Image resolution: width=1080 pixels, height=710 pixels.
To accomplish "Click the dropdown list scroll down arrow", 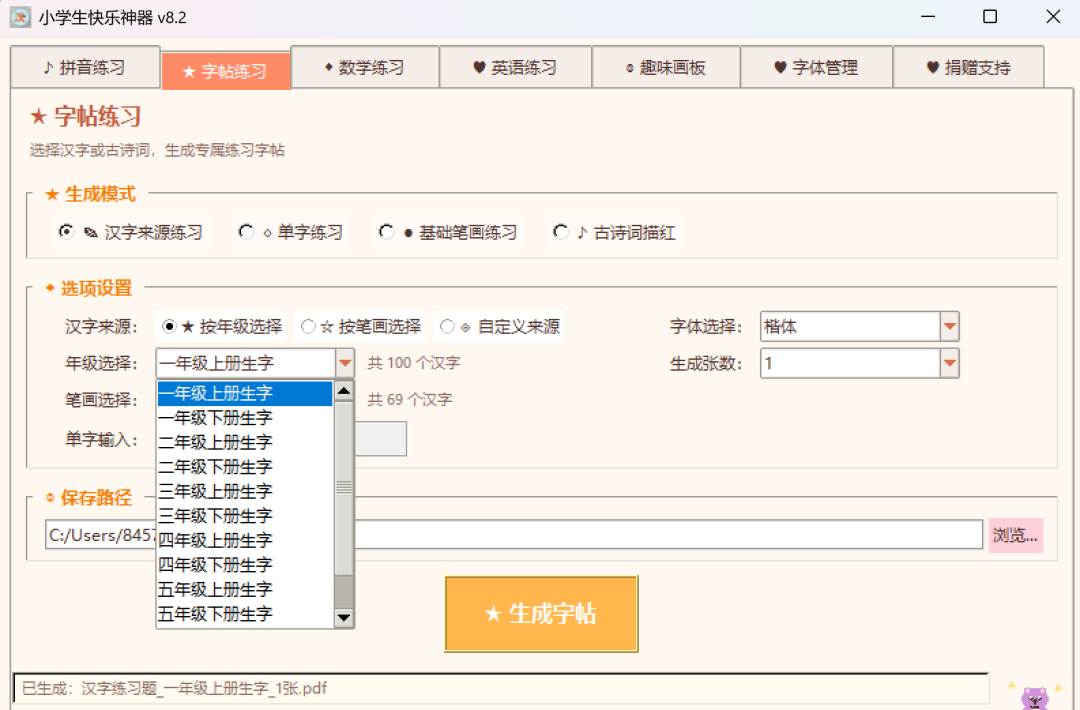I will click(344, 617).
